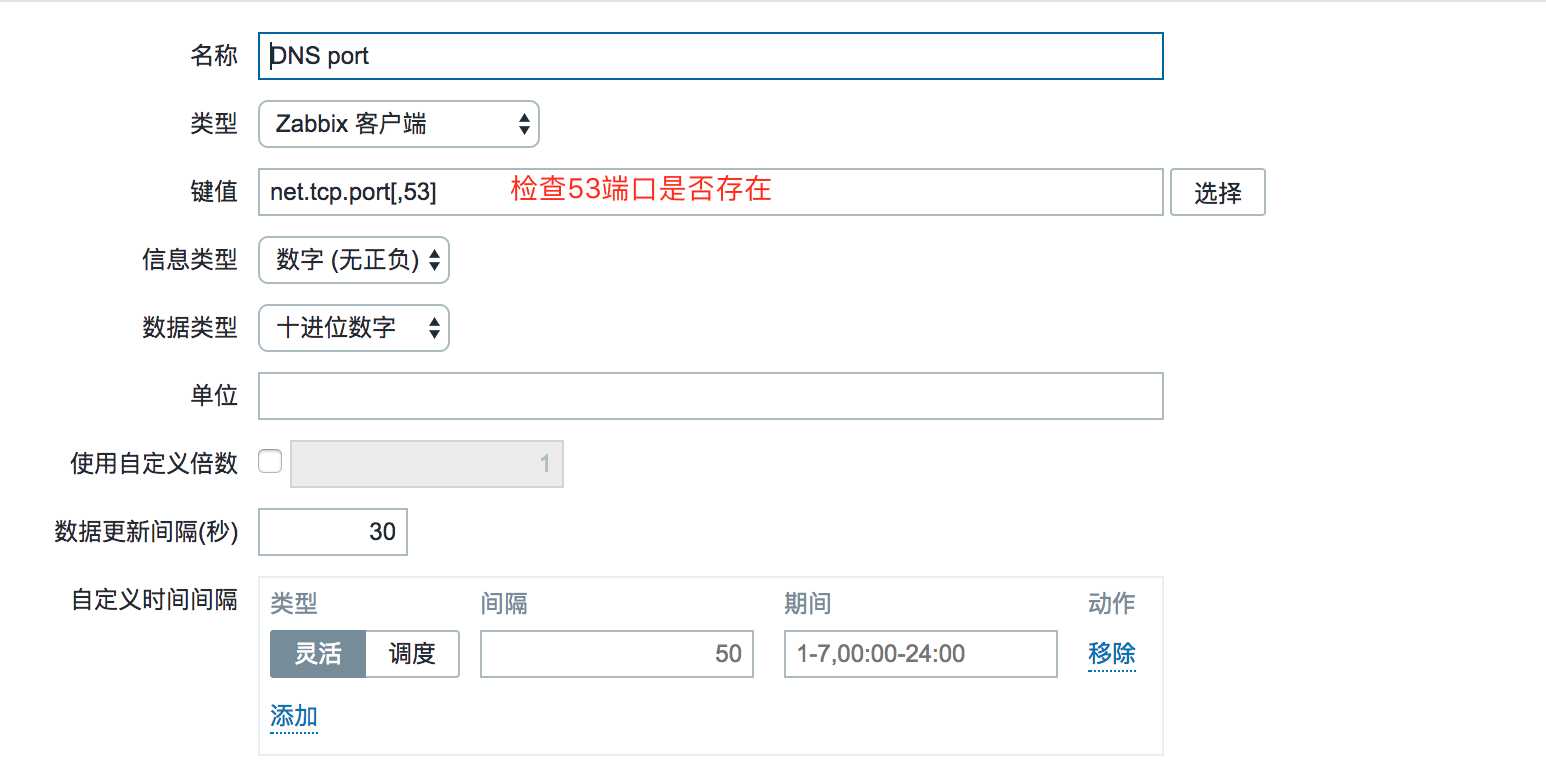Click the 键值 field with net.tcp.port[,53]
The image size is (1546, 772).
coord(710,192)
